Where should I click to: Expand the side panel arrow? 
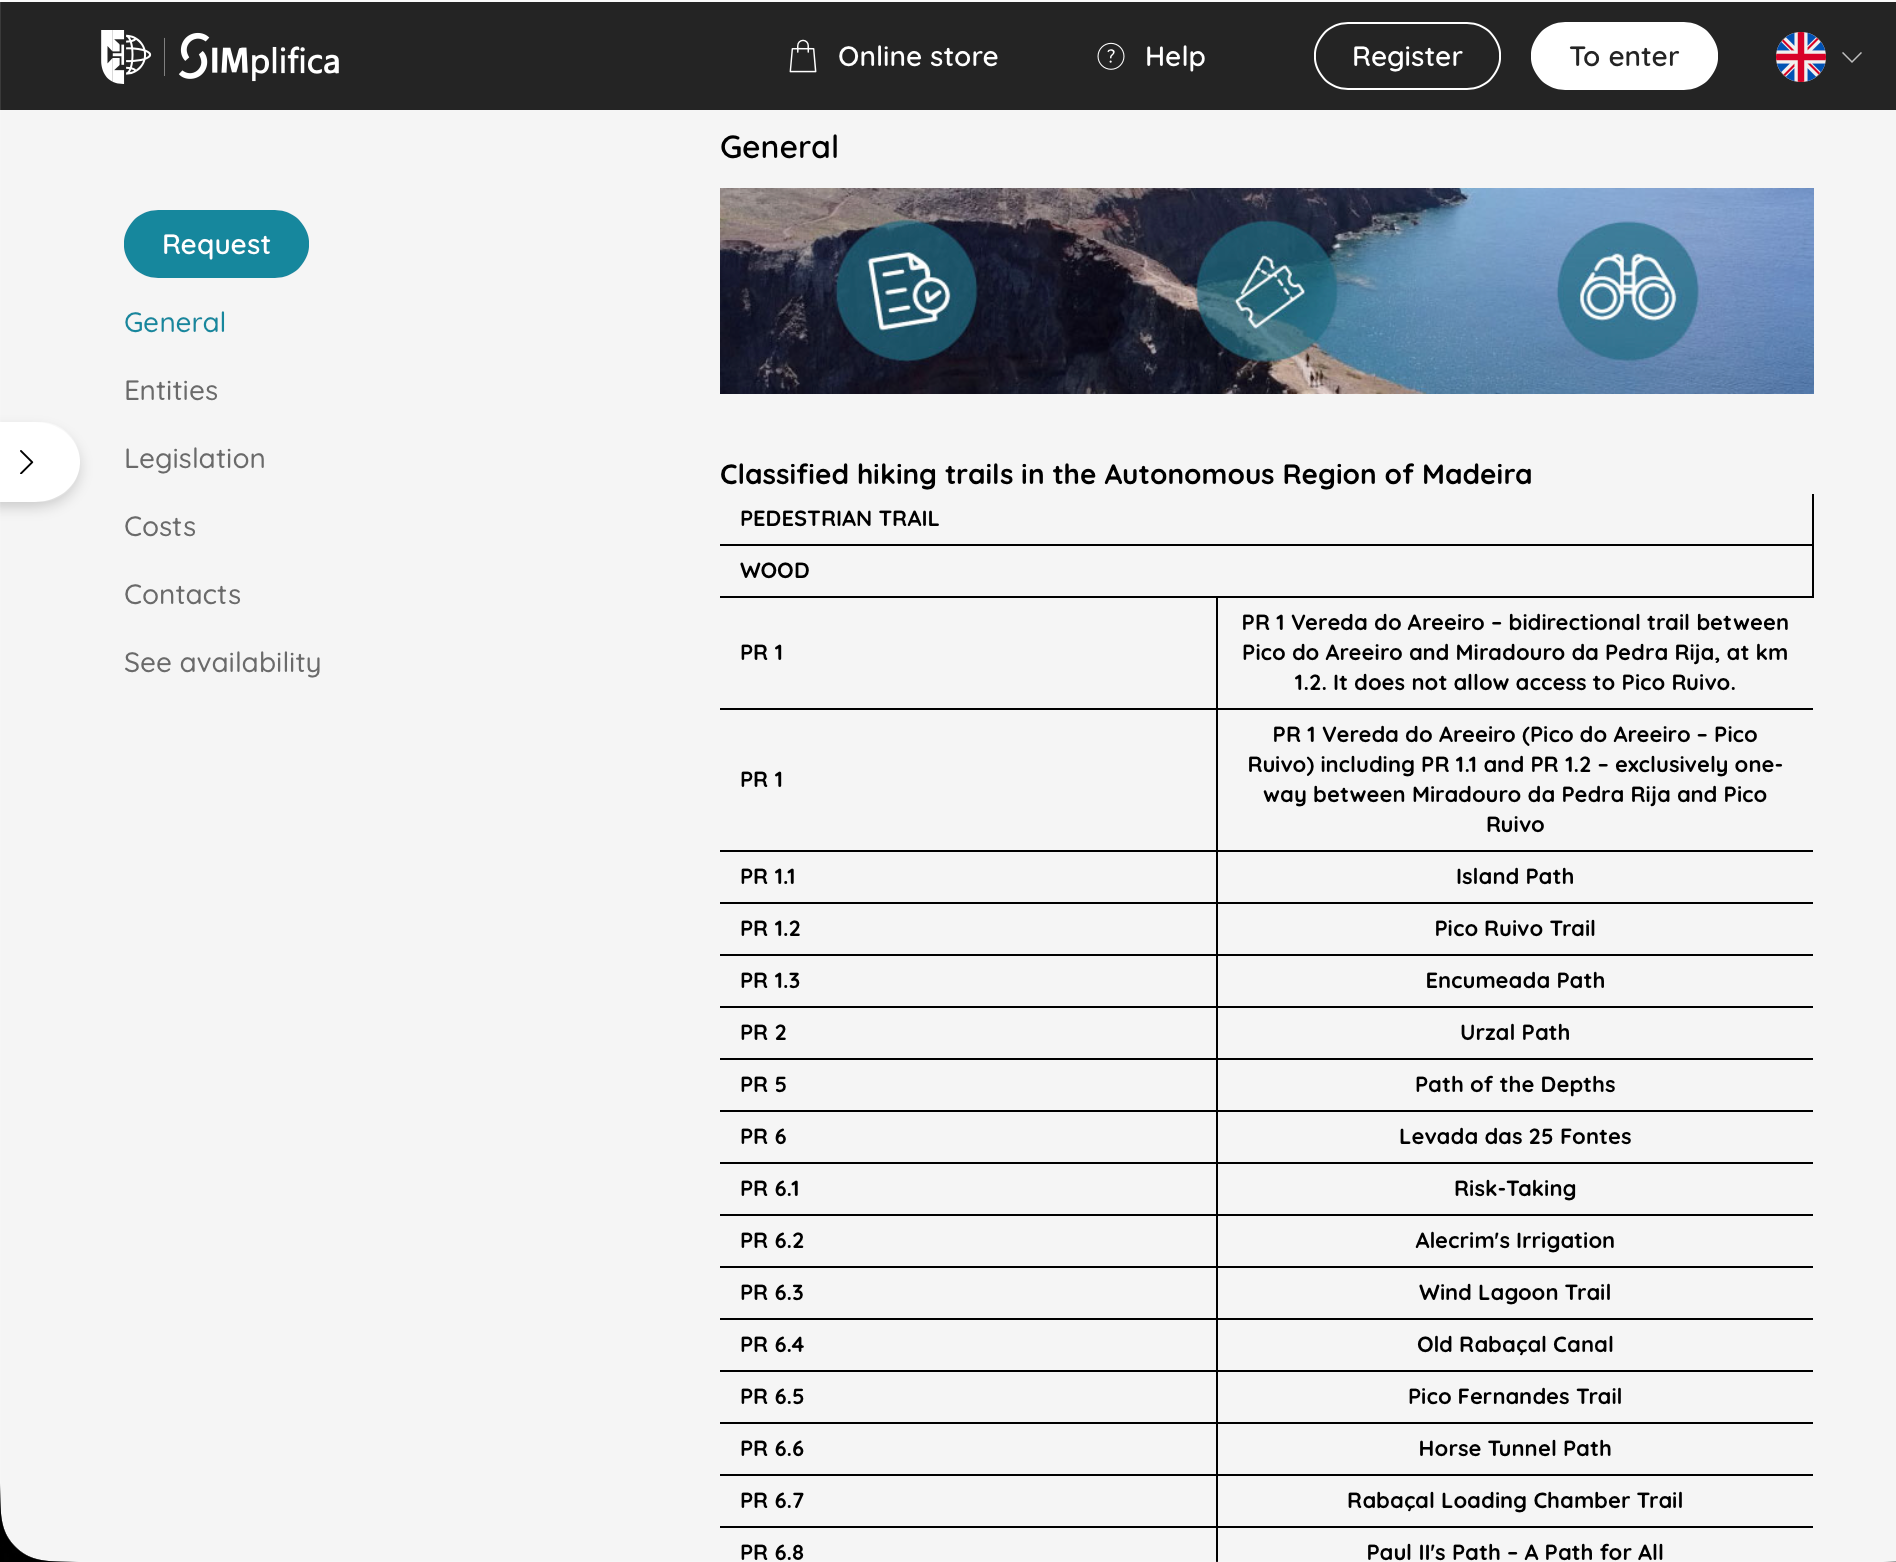[28, 462]
